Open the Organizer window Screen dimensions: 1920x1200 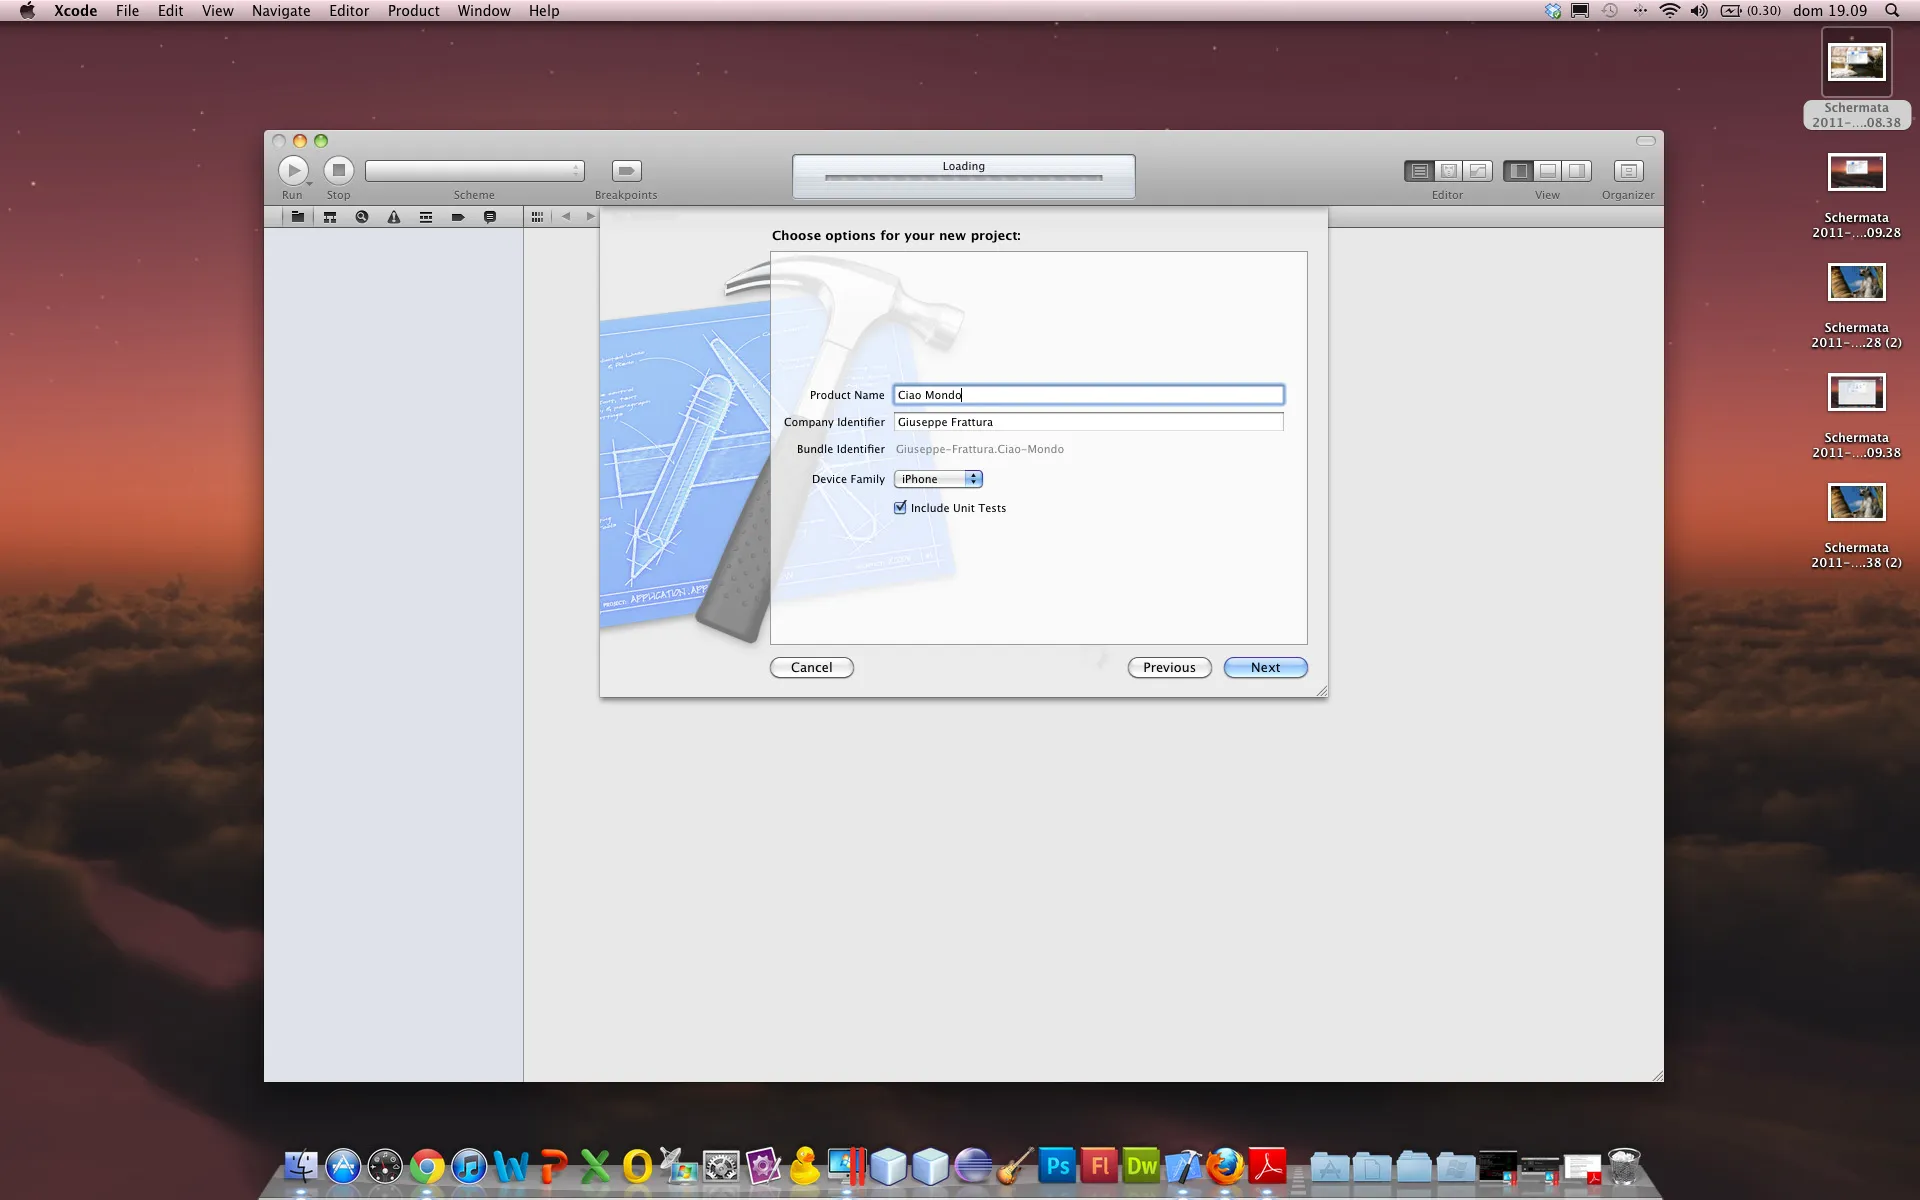(x=1627, y=171)
